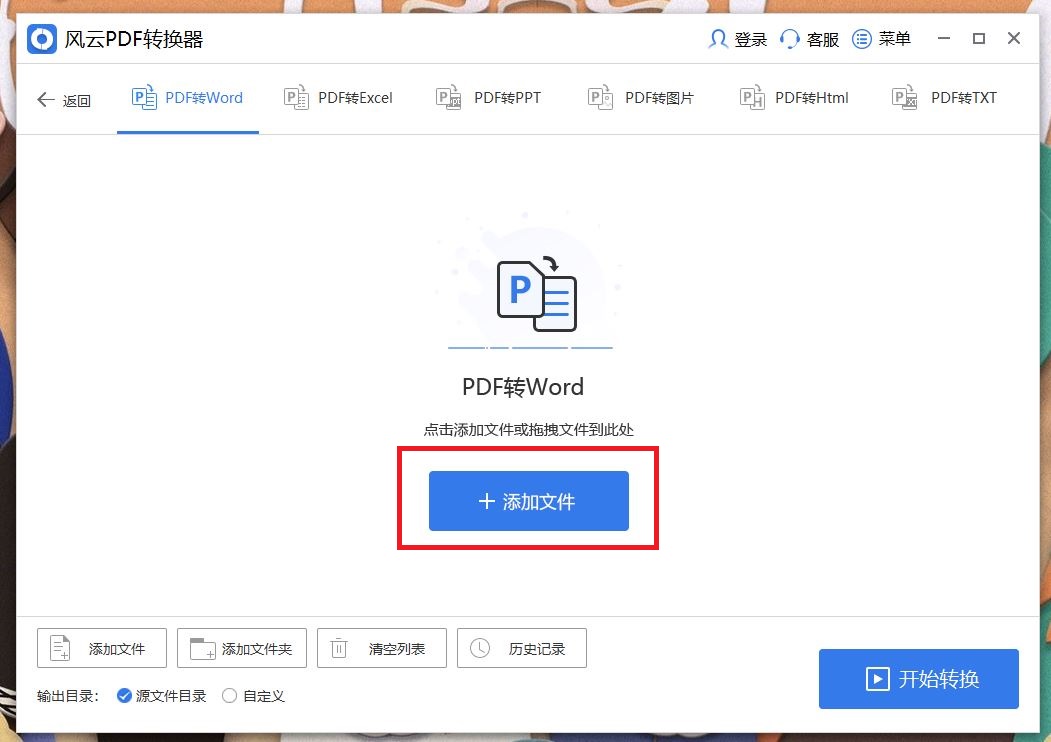Click the PDF转PPT tab icon

[448, 98]
